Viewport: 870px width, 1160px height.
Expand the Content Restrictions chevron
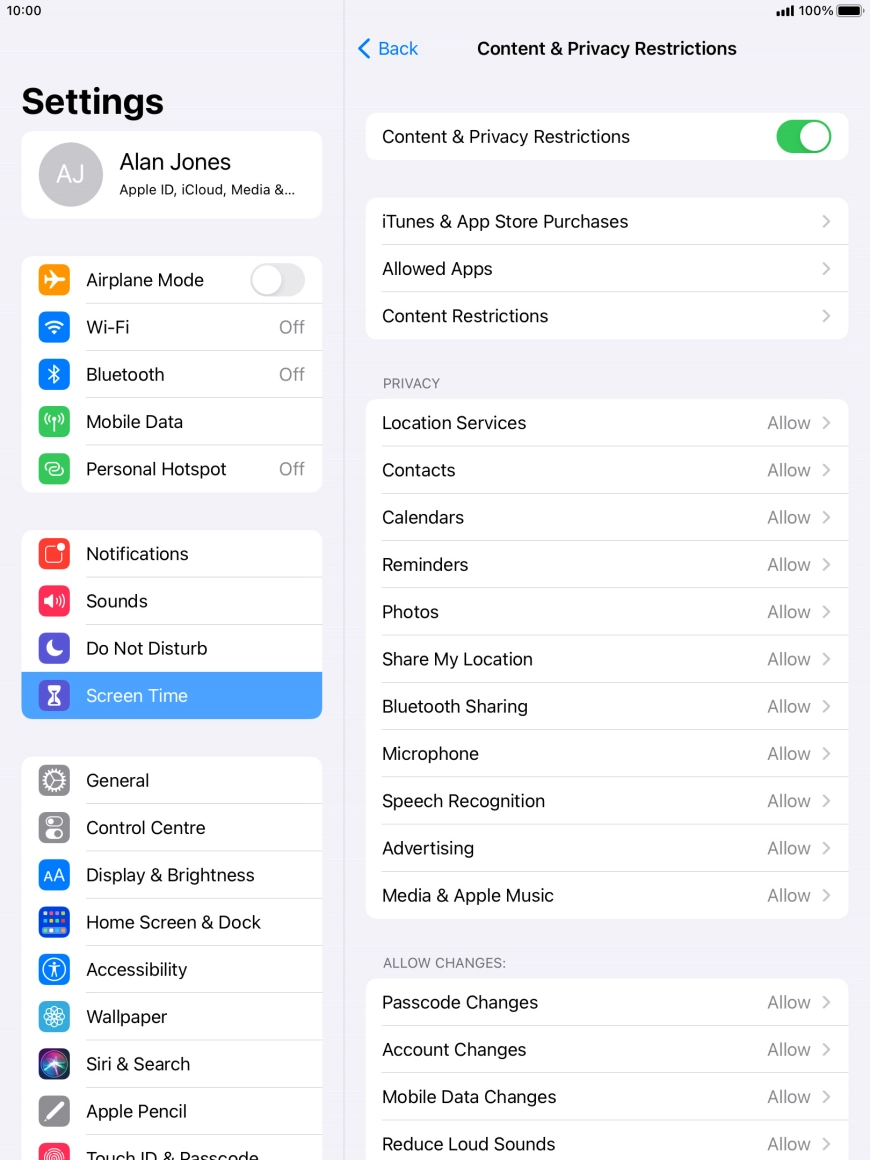click(826, 316)
